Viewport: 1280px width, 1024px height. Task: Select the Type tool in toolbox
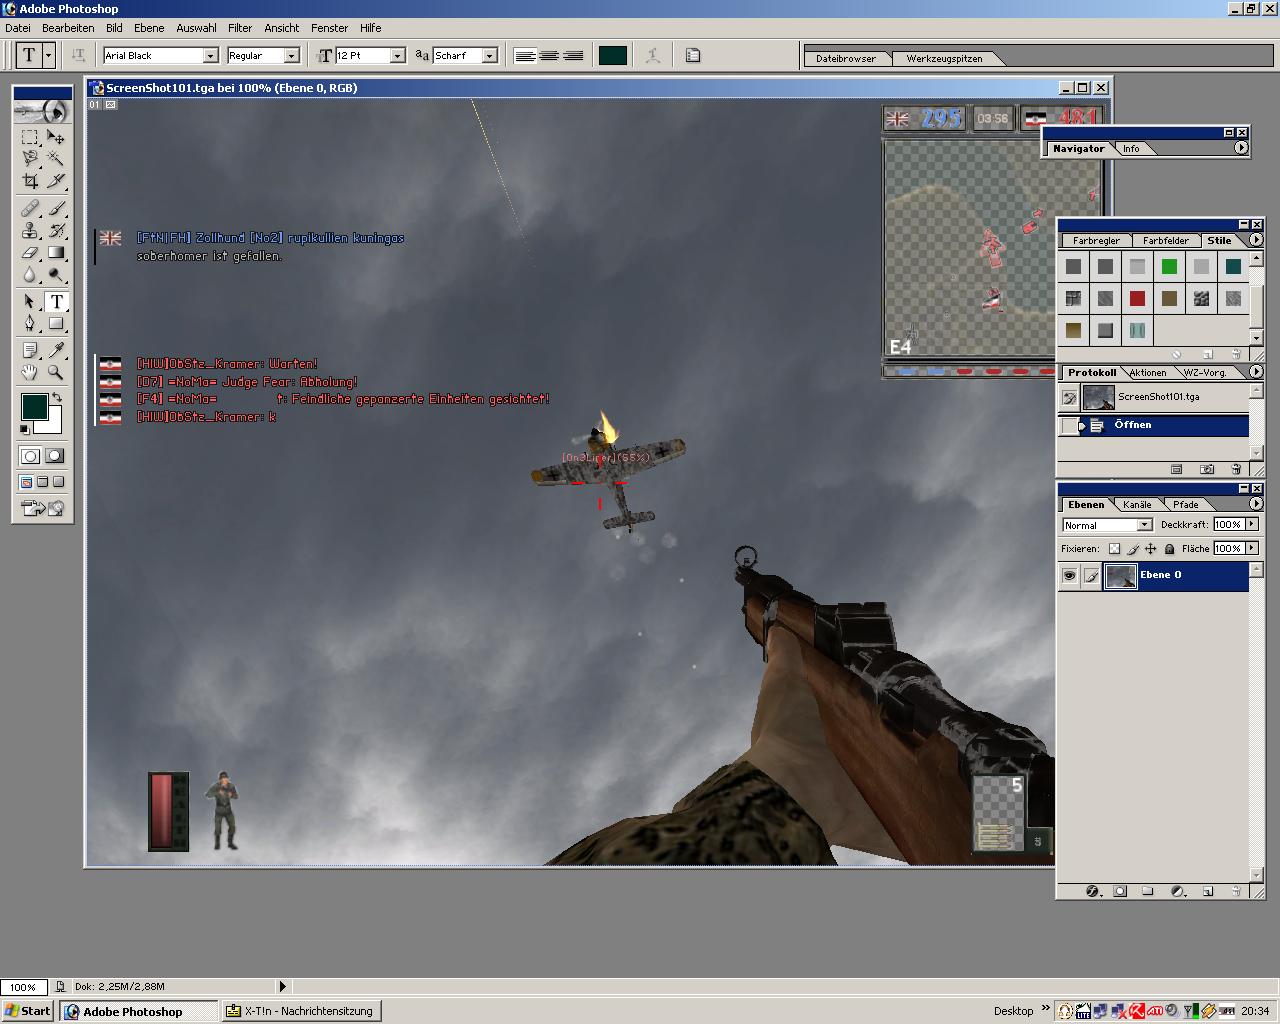(56, 301)
